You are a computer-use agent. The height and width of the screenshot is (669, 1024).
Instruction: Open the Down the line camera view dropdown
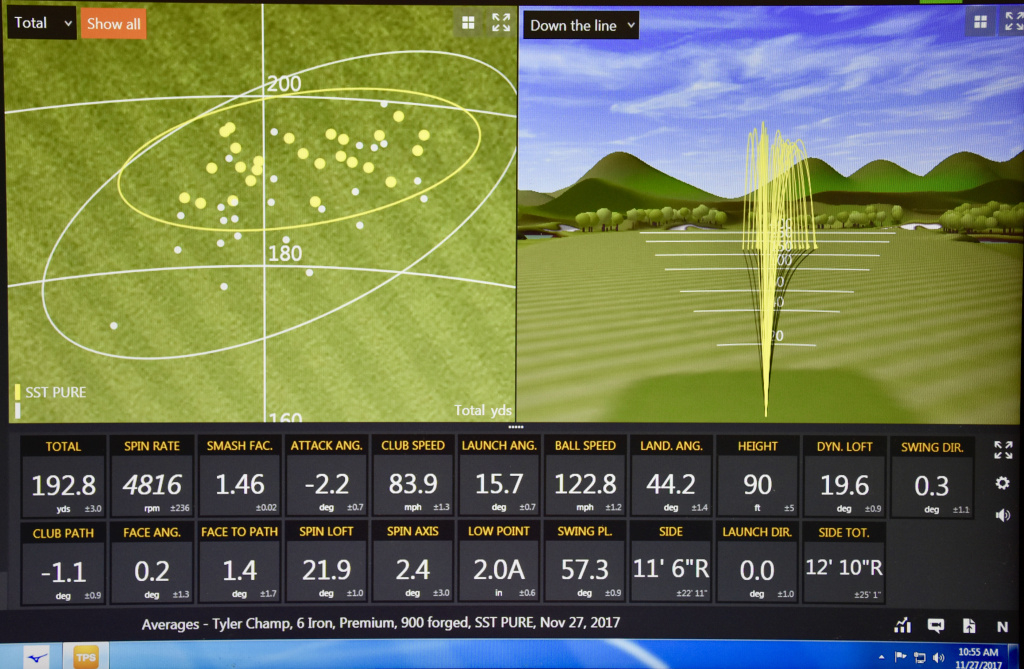[x=579, y=25]
